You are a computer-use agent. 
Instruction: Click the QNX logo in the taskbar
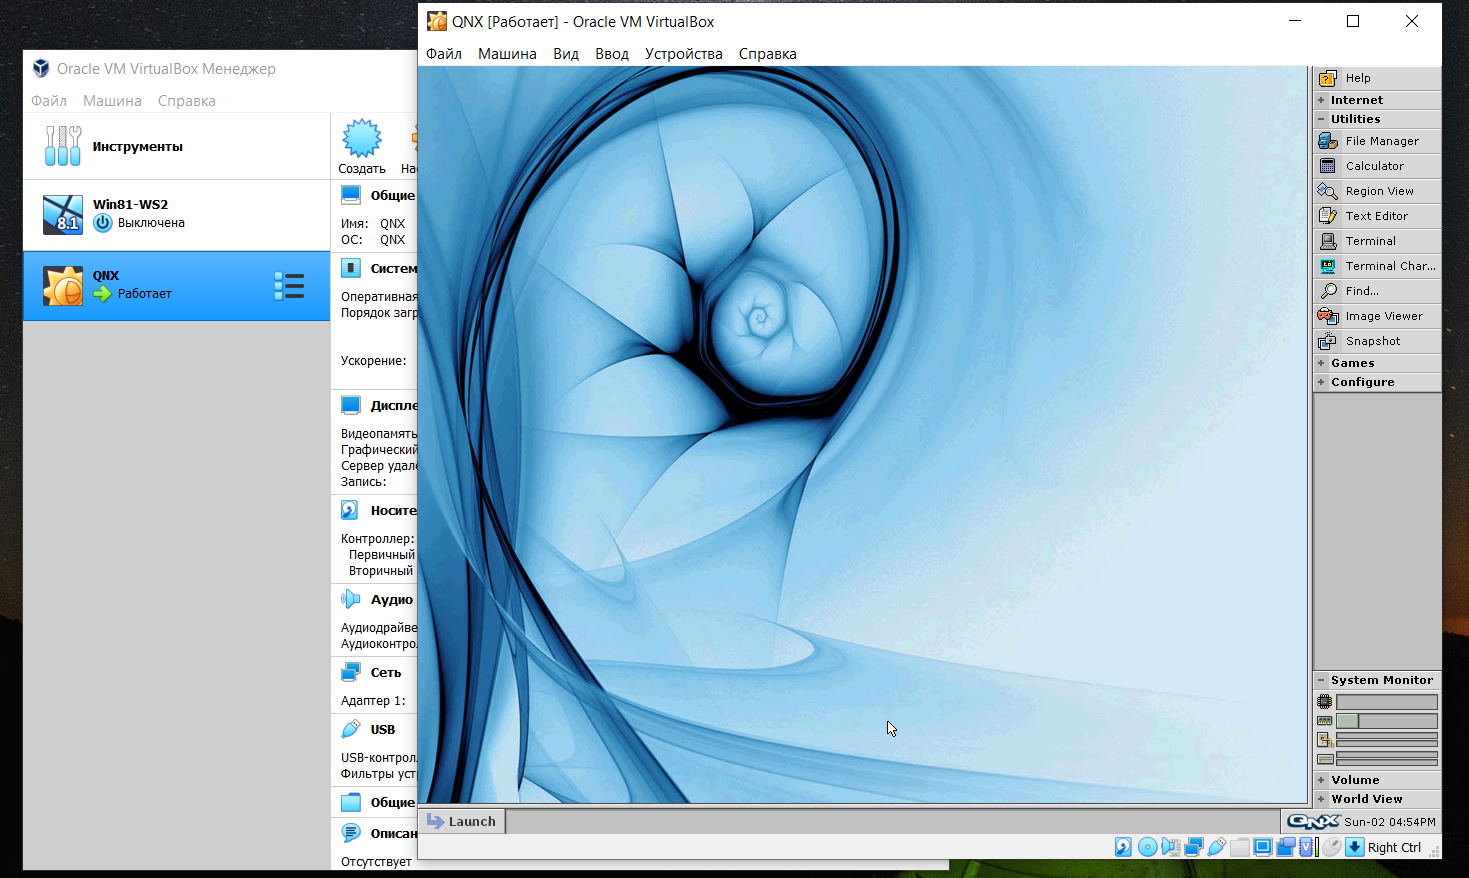1313,821
